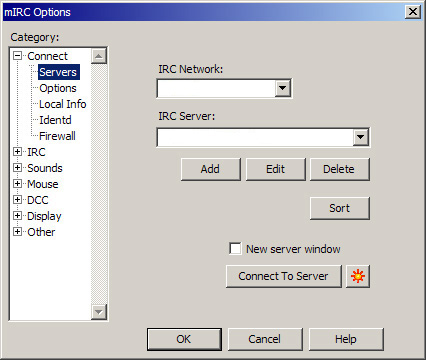Expand the Display category node
Screen dimensions: 426x360
(x=17, y=216)
